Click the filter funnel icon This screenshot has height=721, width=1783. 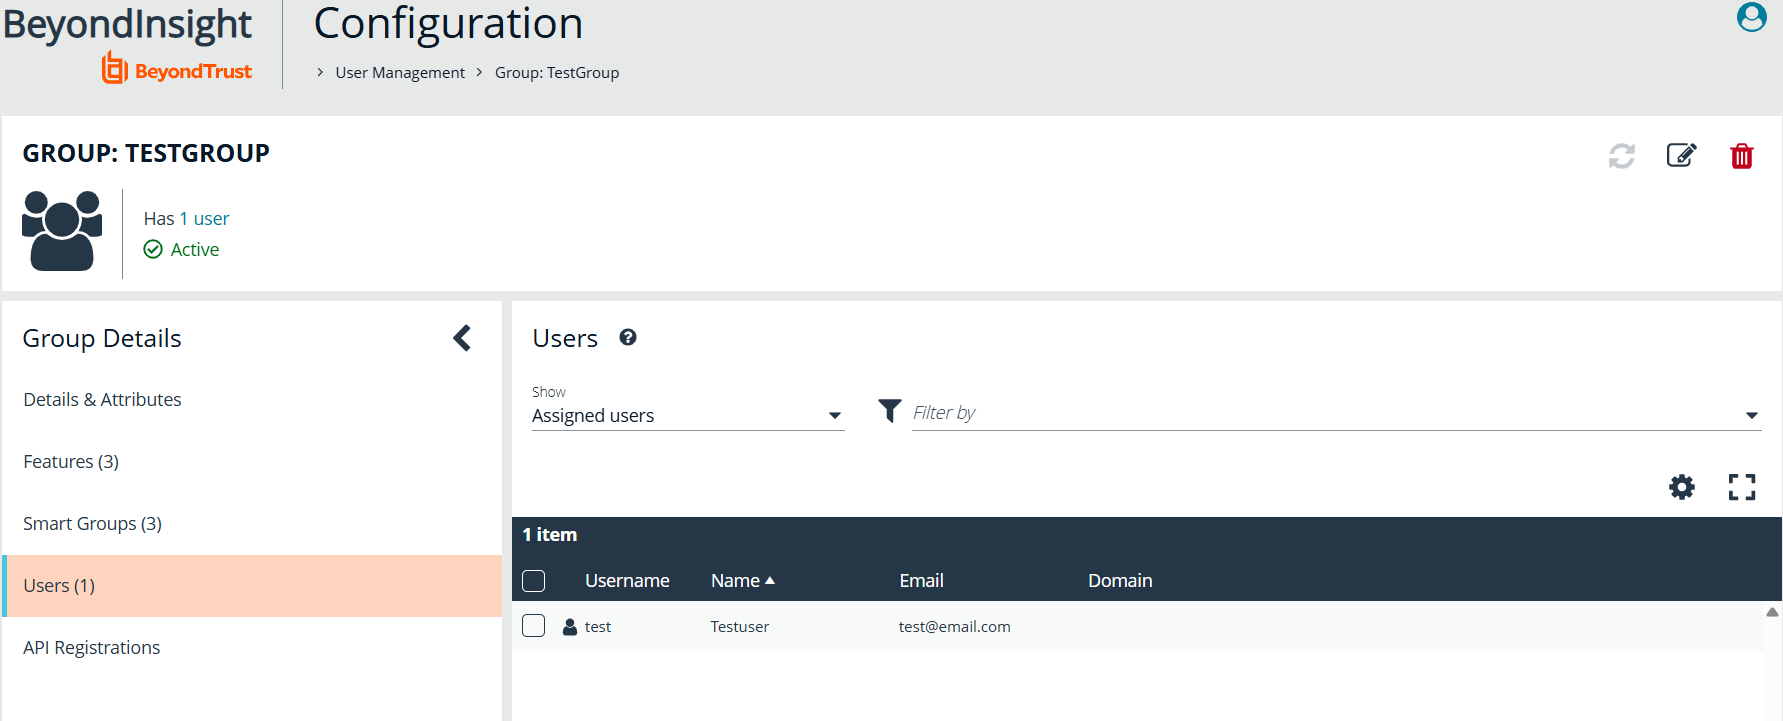point(889,411)
